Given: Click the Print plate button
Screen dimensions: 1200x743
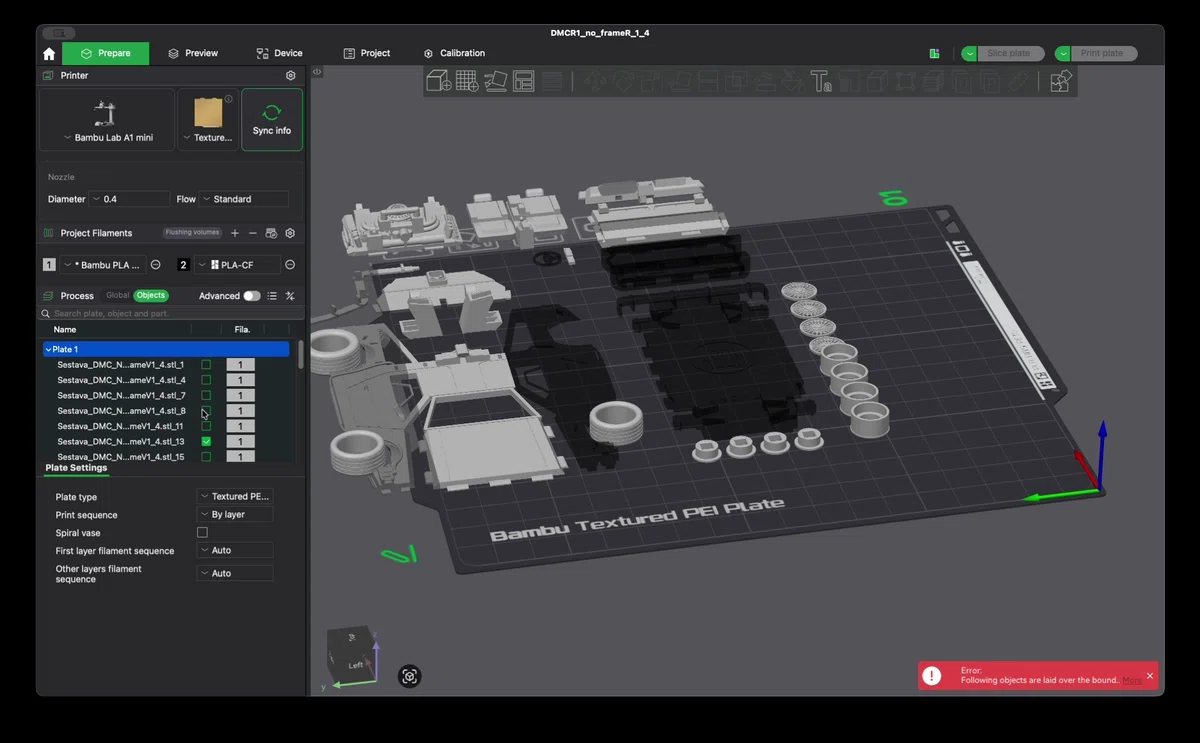Looking at the screenshot, I should tap(1102, 53).
